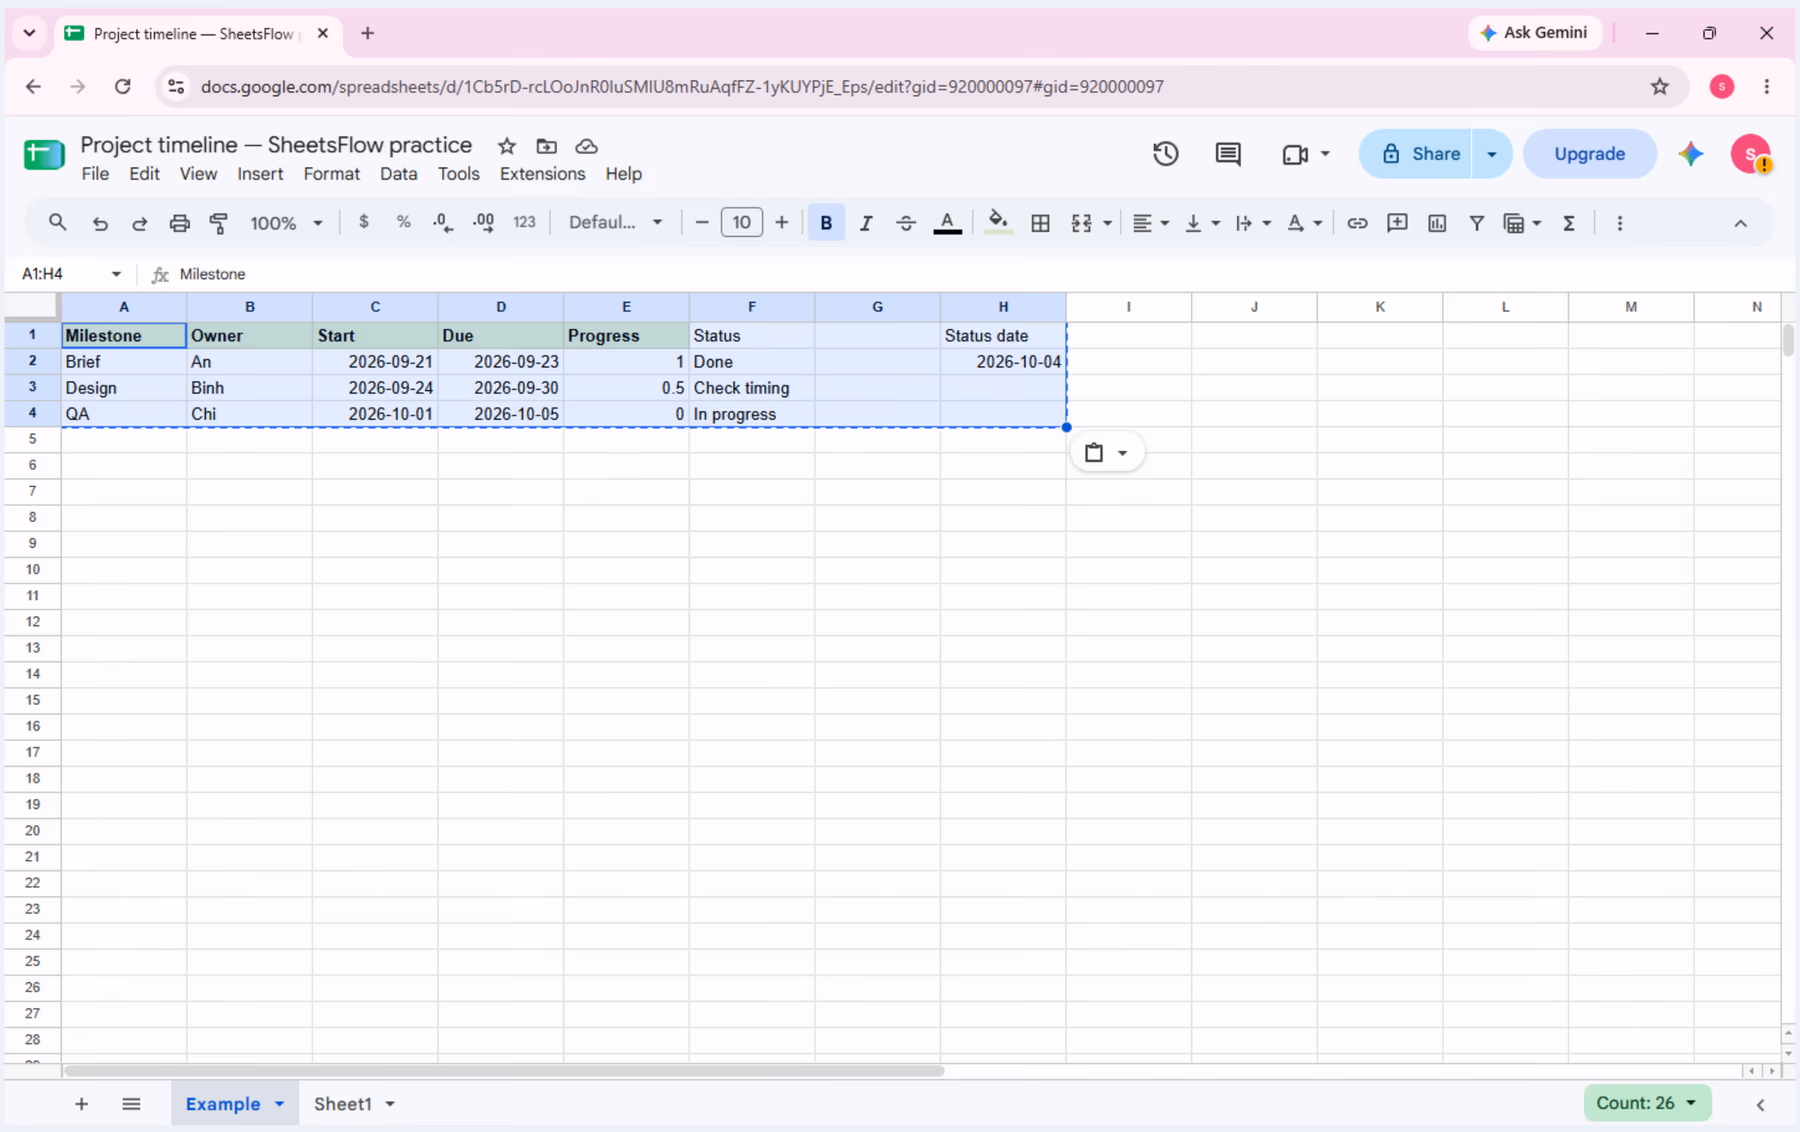1800x1132 pixels.
Task: Activate the paint format tool
Action: tap(219, 223)
